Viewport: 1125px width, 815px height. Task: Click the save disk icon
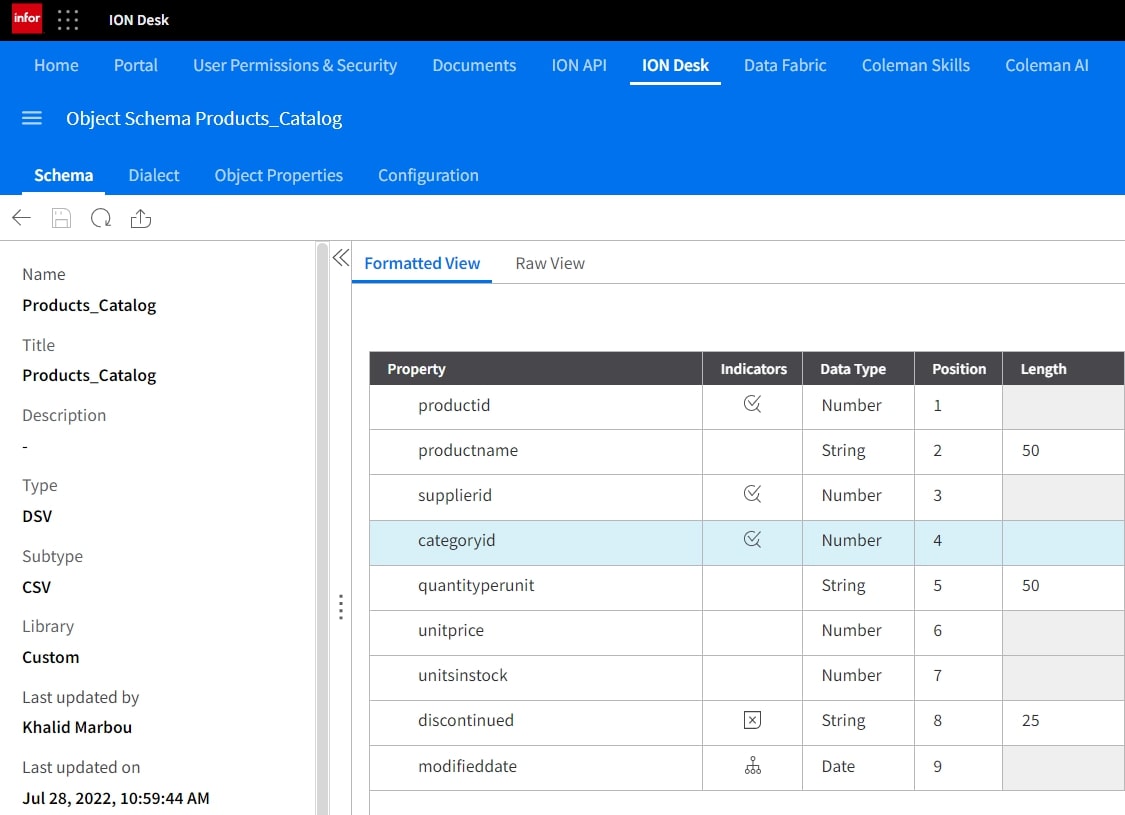pyautogui.click(x=62, y=218)
